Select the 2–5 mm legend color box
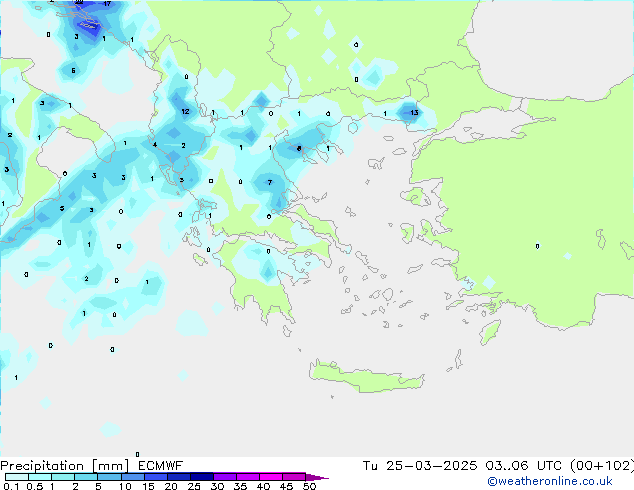634x490 pixels. (x=86, y=477)
